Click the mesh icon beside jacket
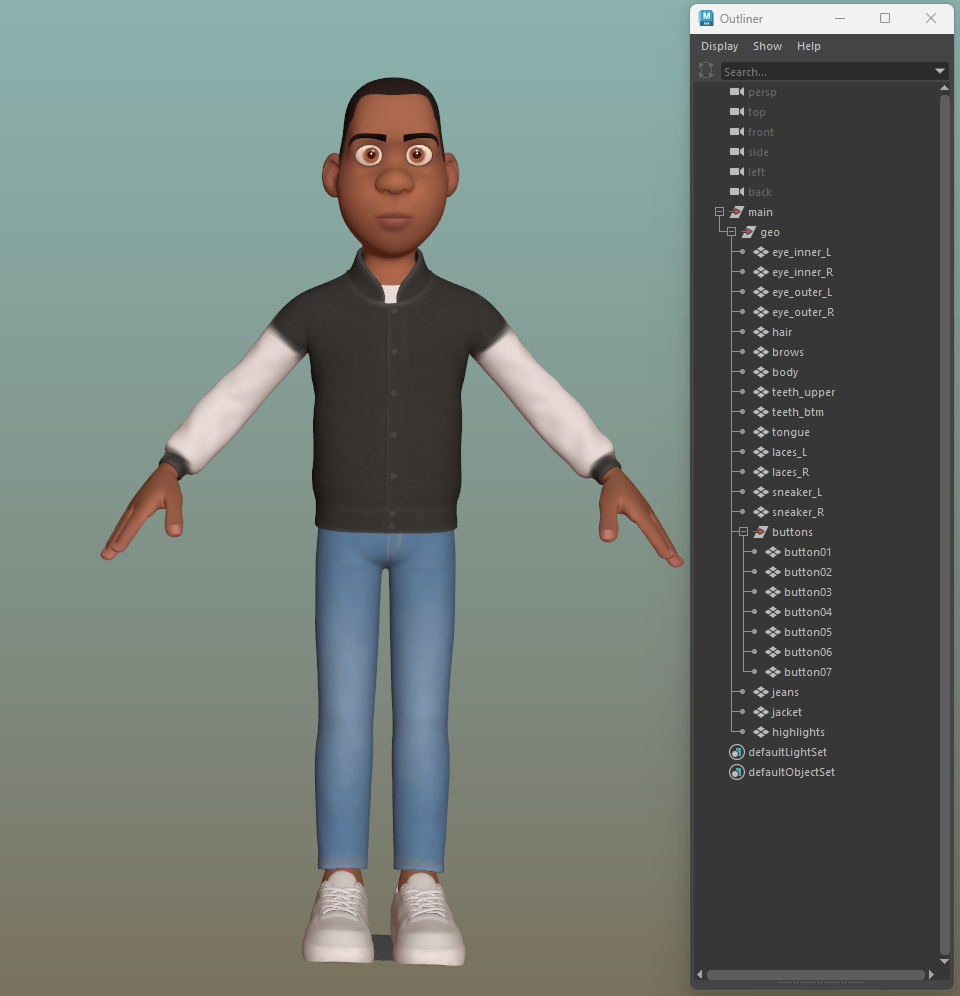This screenshot has width=960, height=996. [x=761, y=712]
